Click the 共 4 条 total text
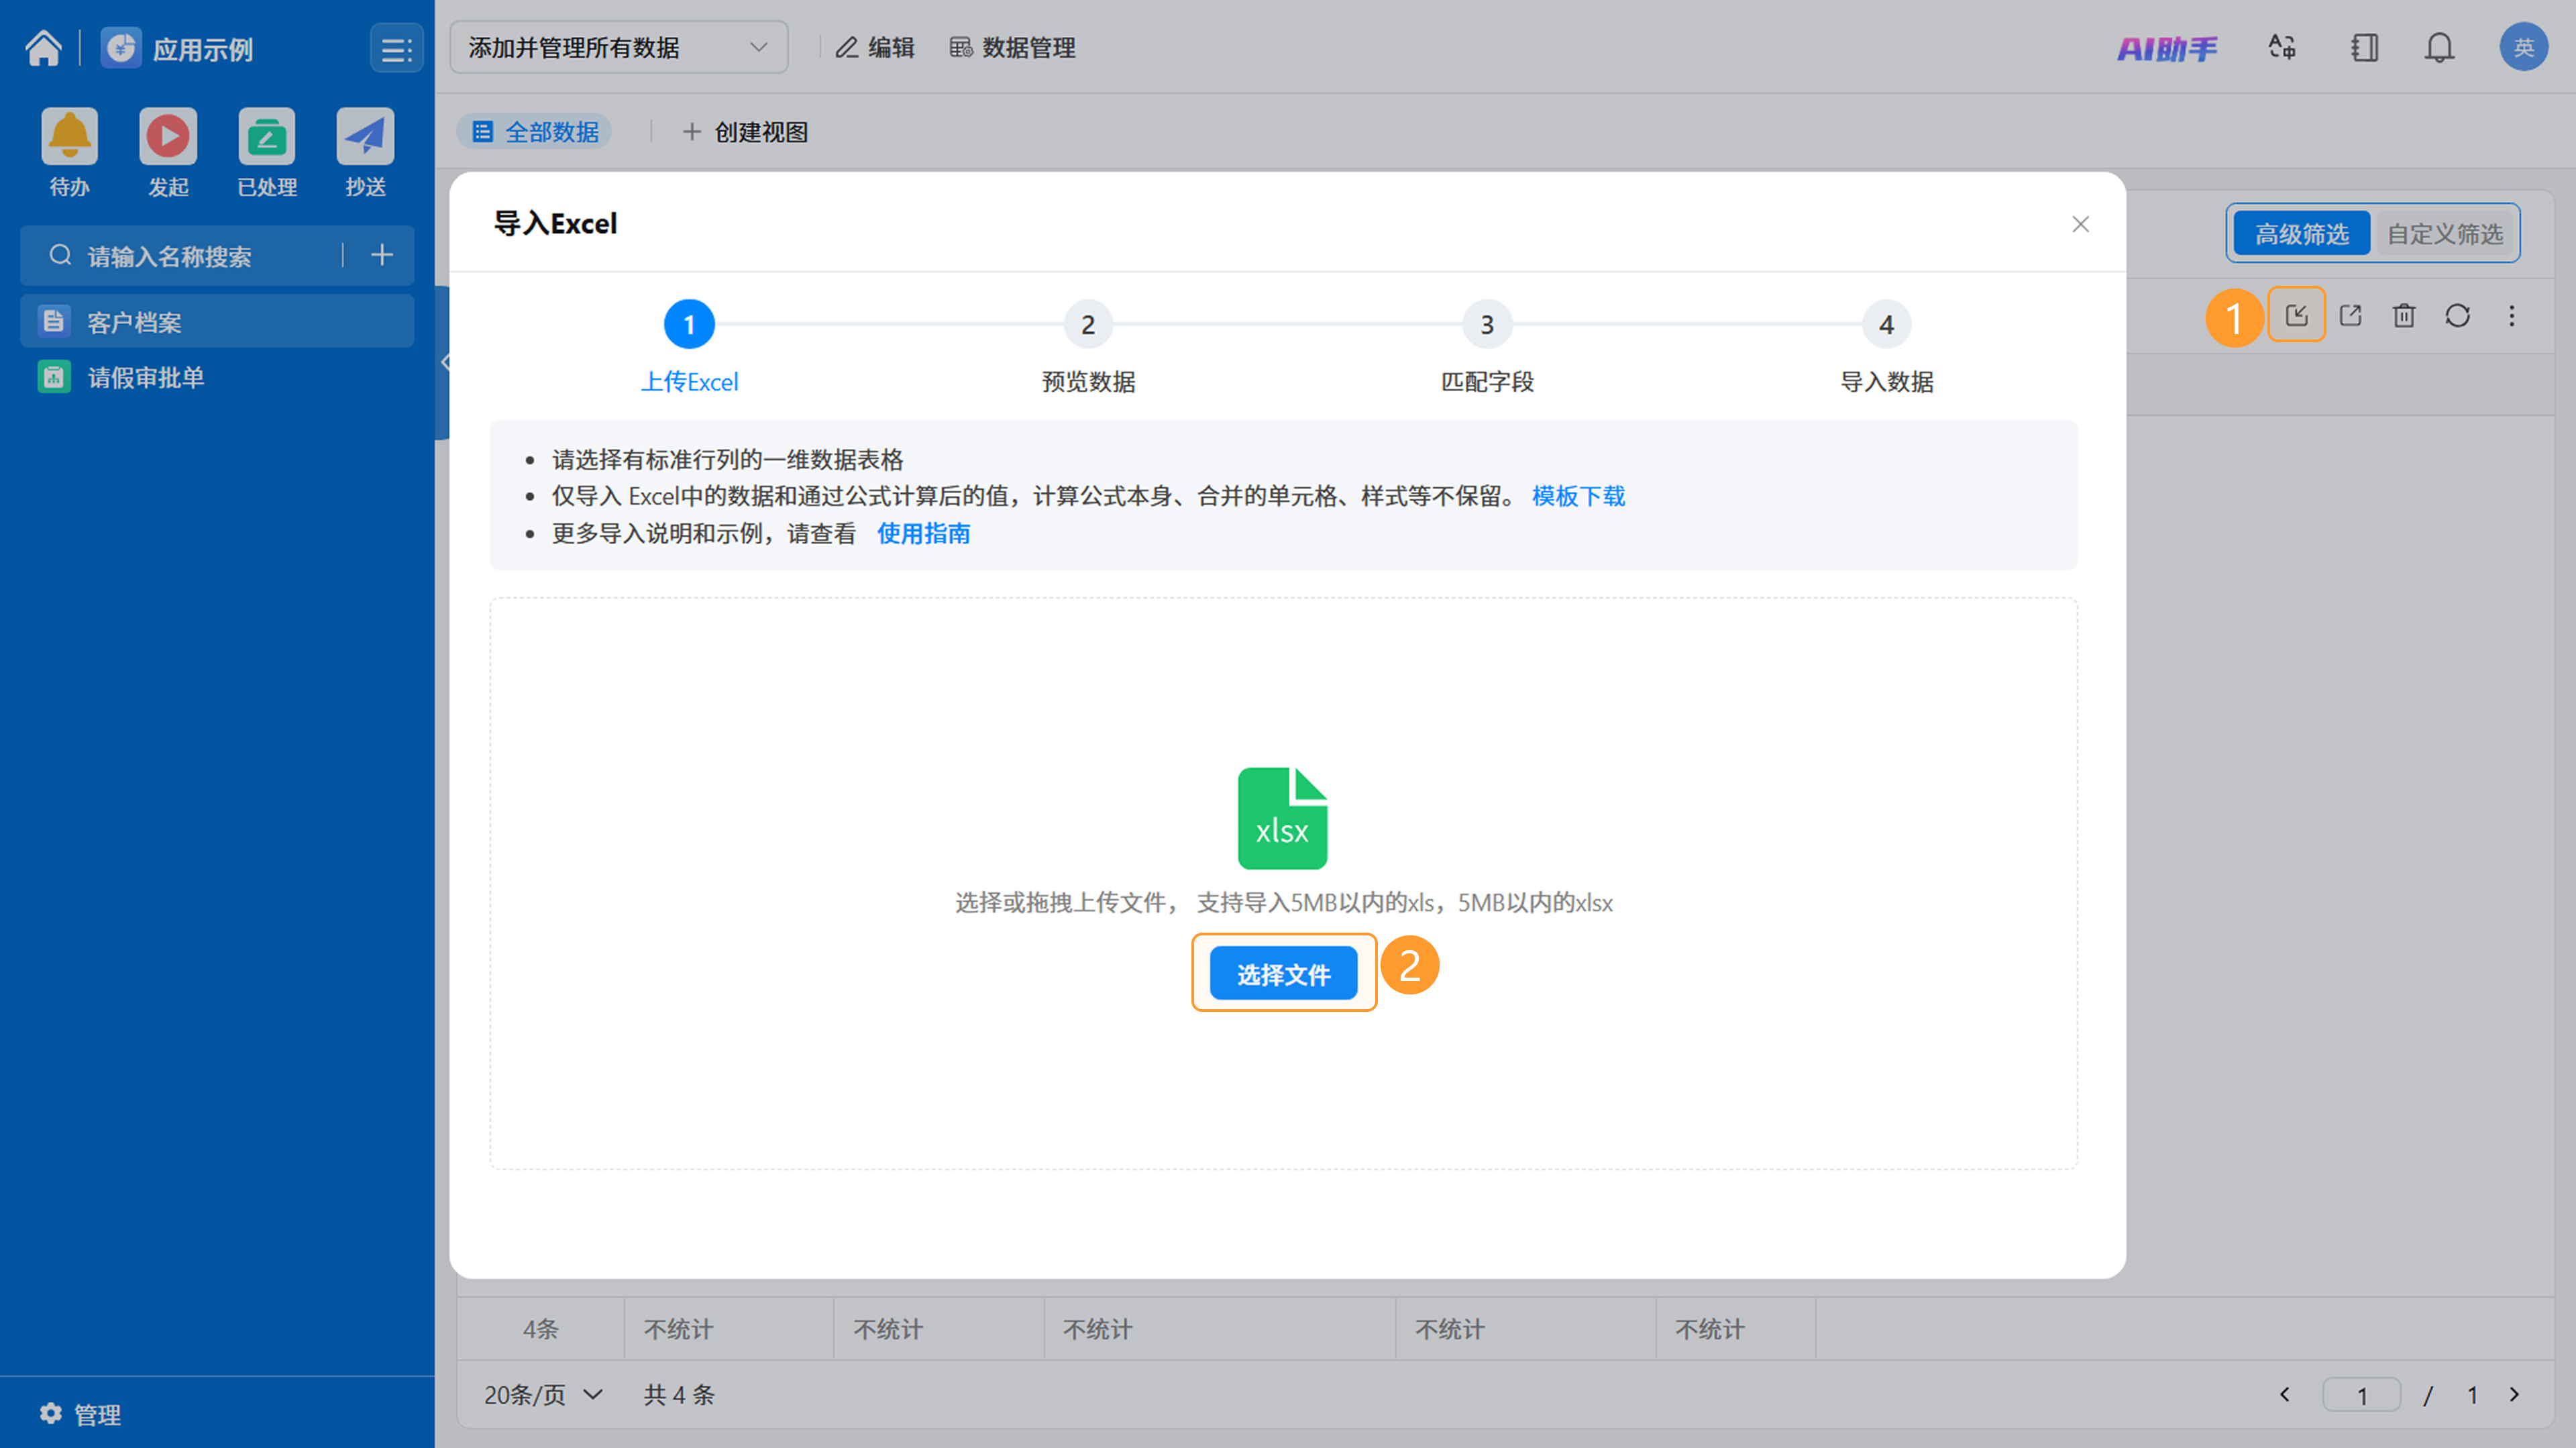Screen dimensions: 2576x1448 [679, 1394]
